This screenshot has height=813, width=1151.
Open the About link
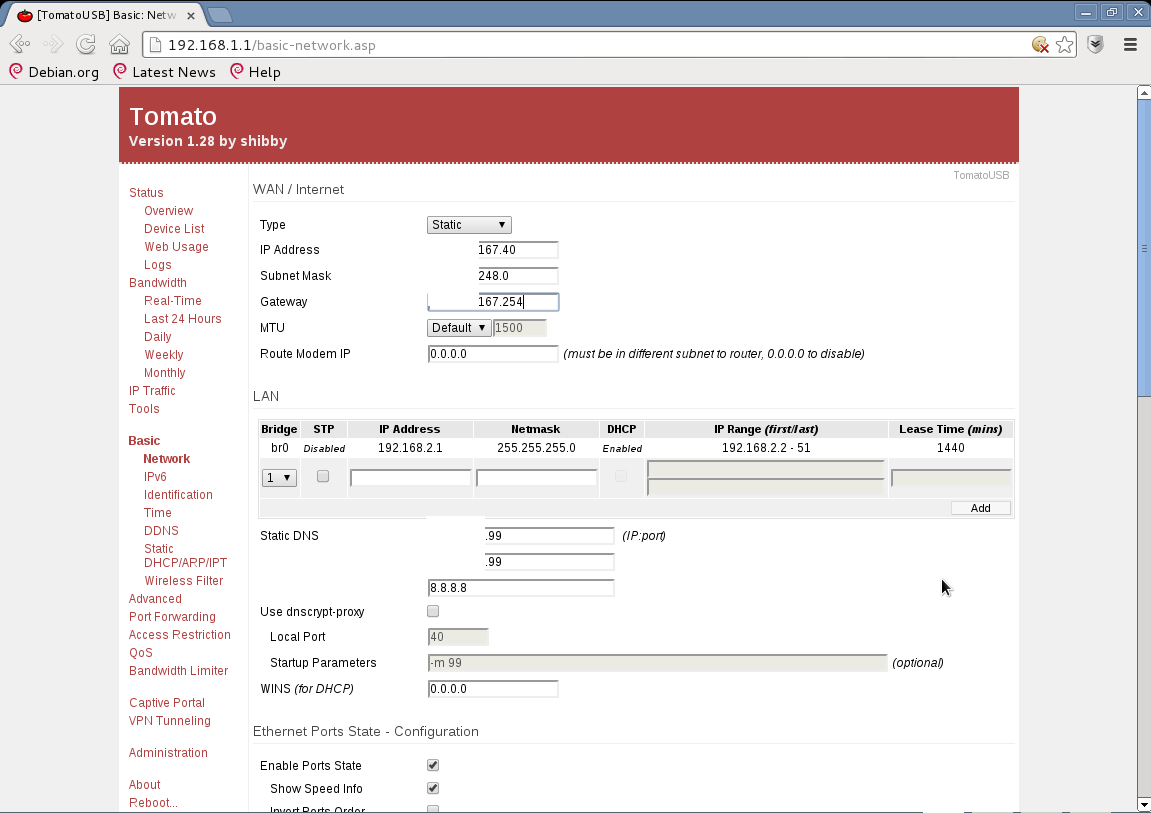145,784
